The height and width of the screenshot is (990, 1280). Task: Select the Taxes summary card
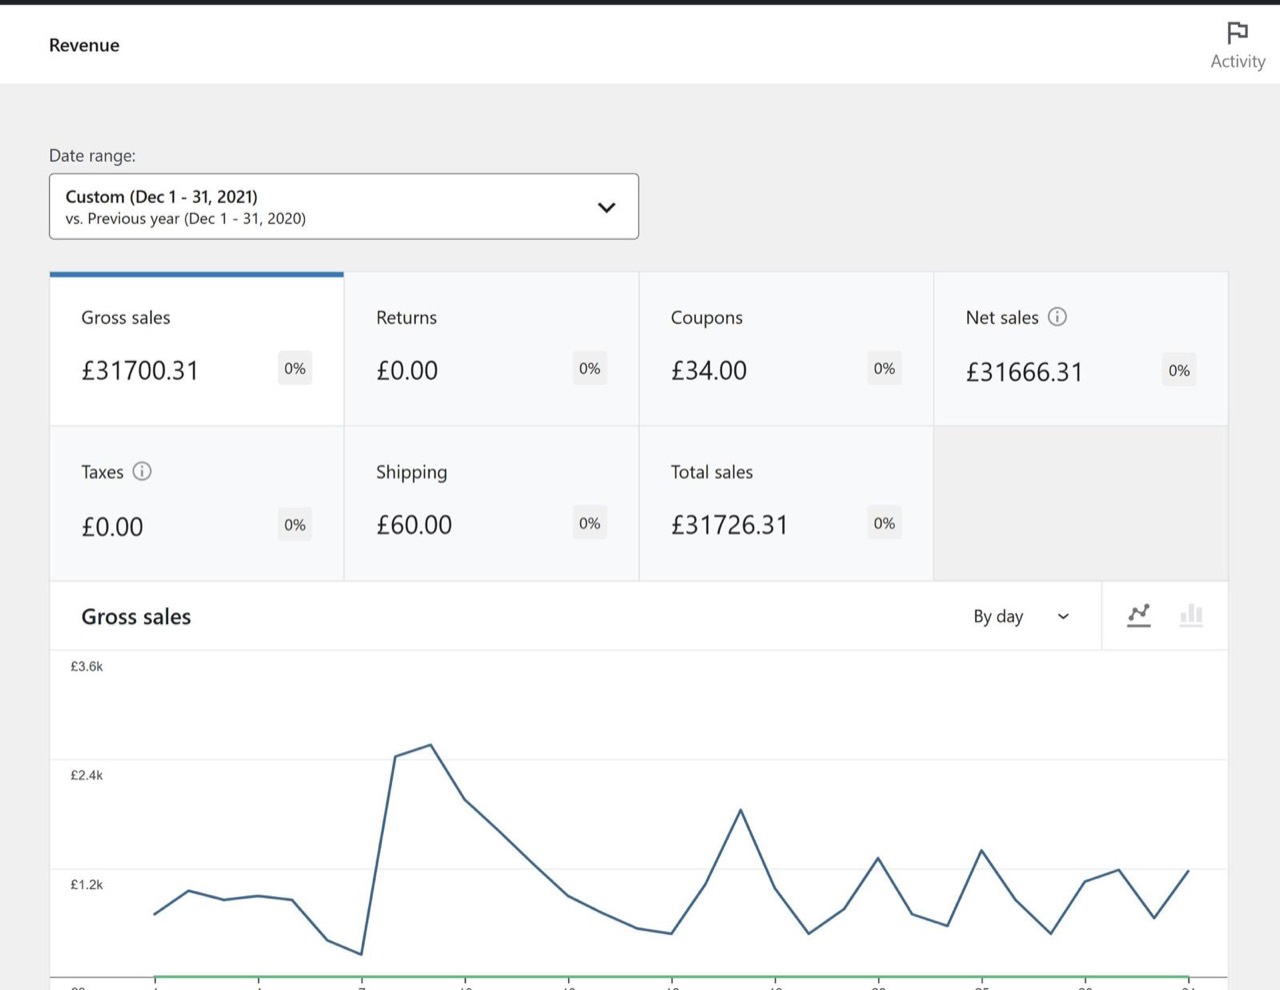click(x=197, y=504)
